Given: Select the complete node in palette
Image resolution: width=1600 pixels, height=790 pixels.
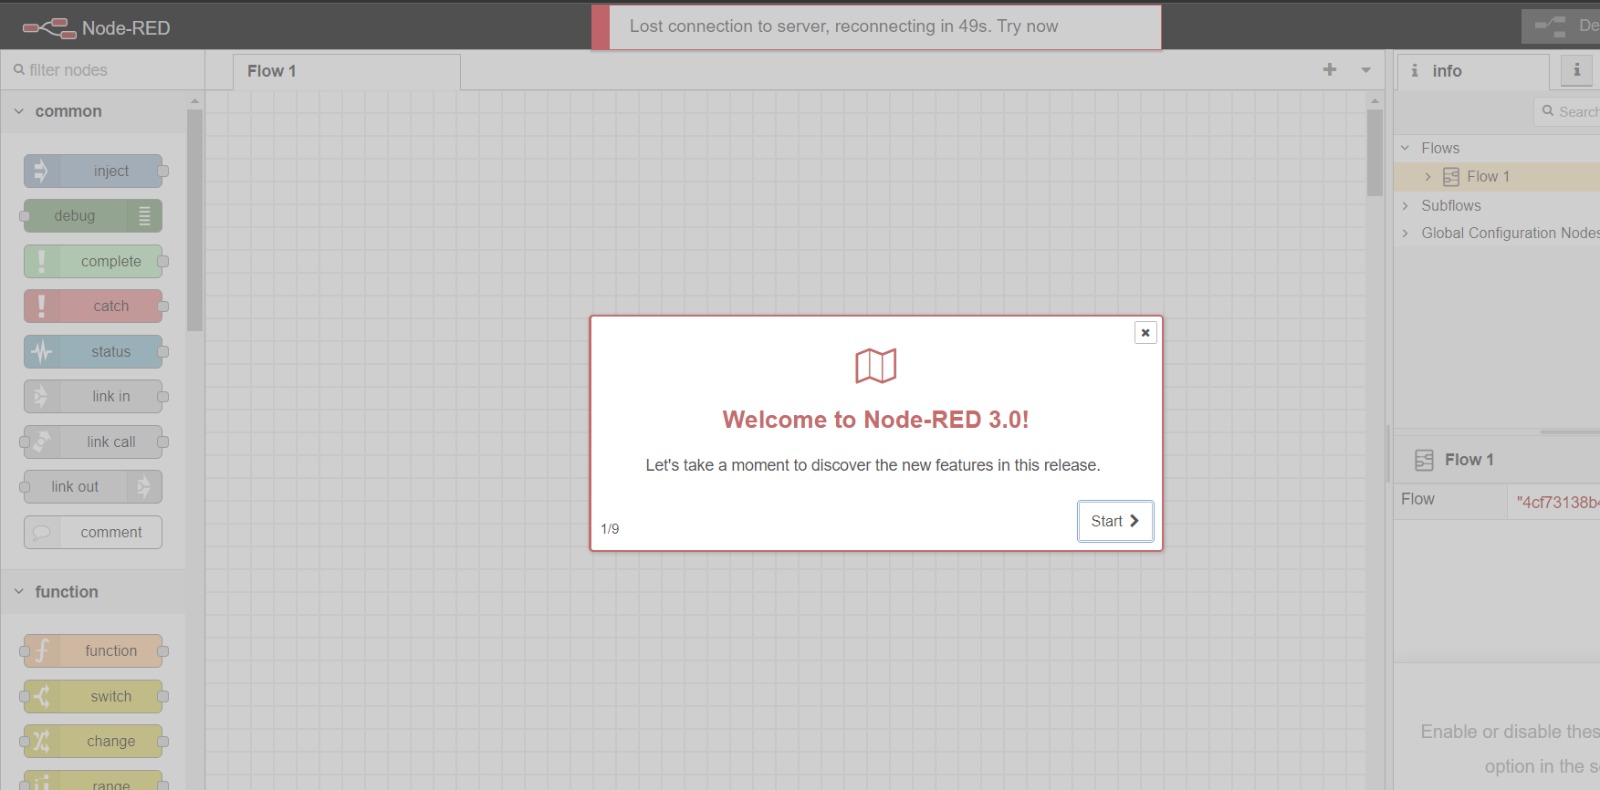Looking at the screenshot, I should coord(93,261).
